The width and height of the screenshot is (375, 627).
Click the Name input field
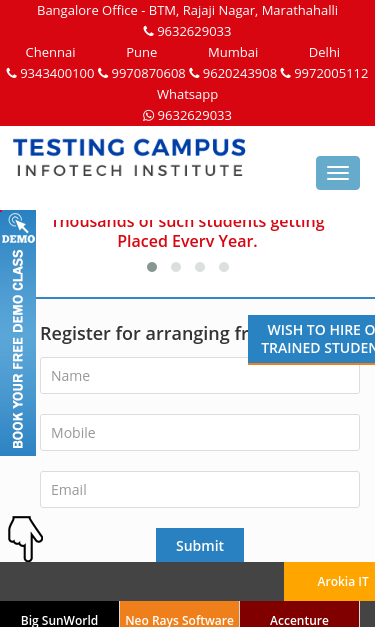coord(200,375)
